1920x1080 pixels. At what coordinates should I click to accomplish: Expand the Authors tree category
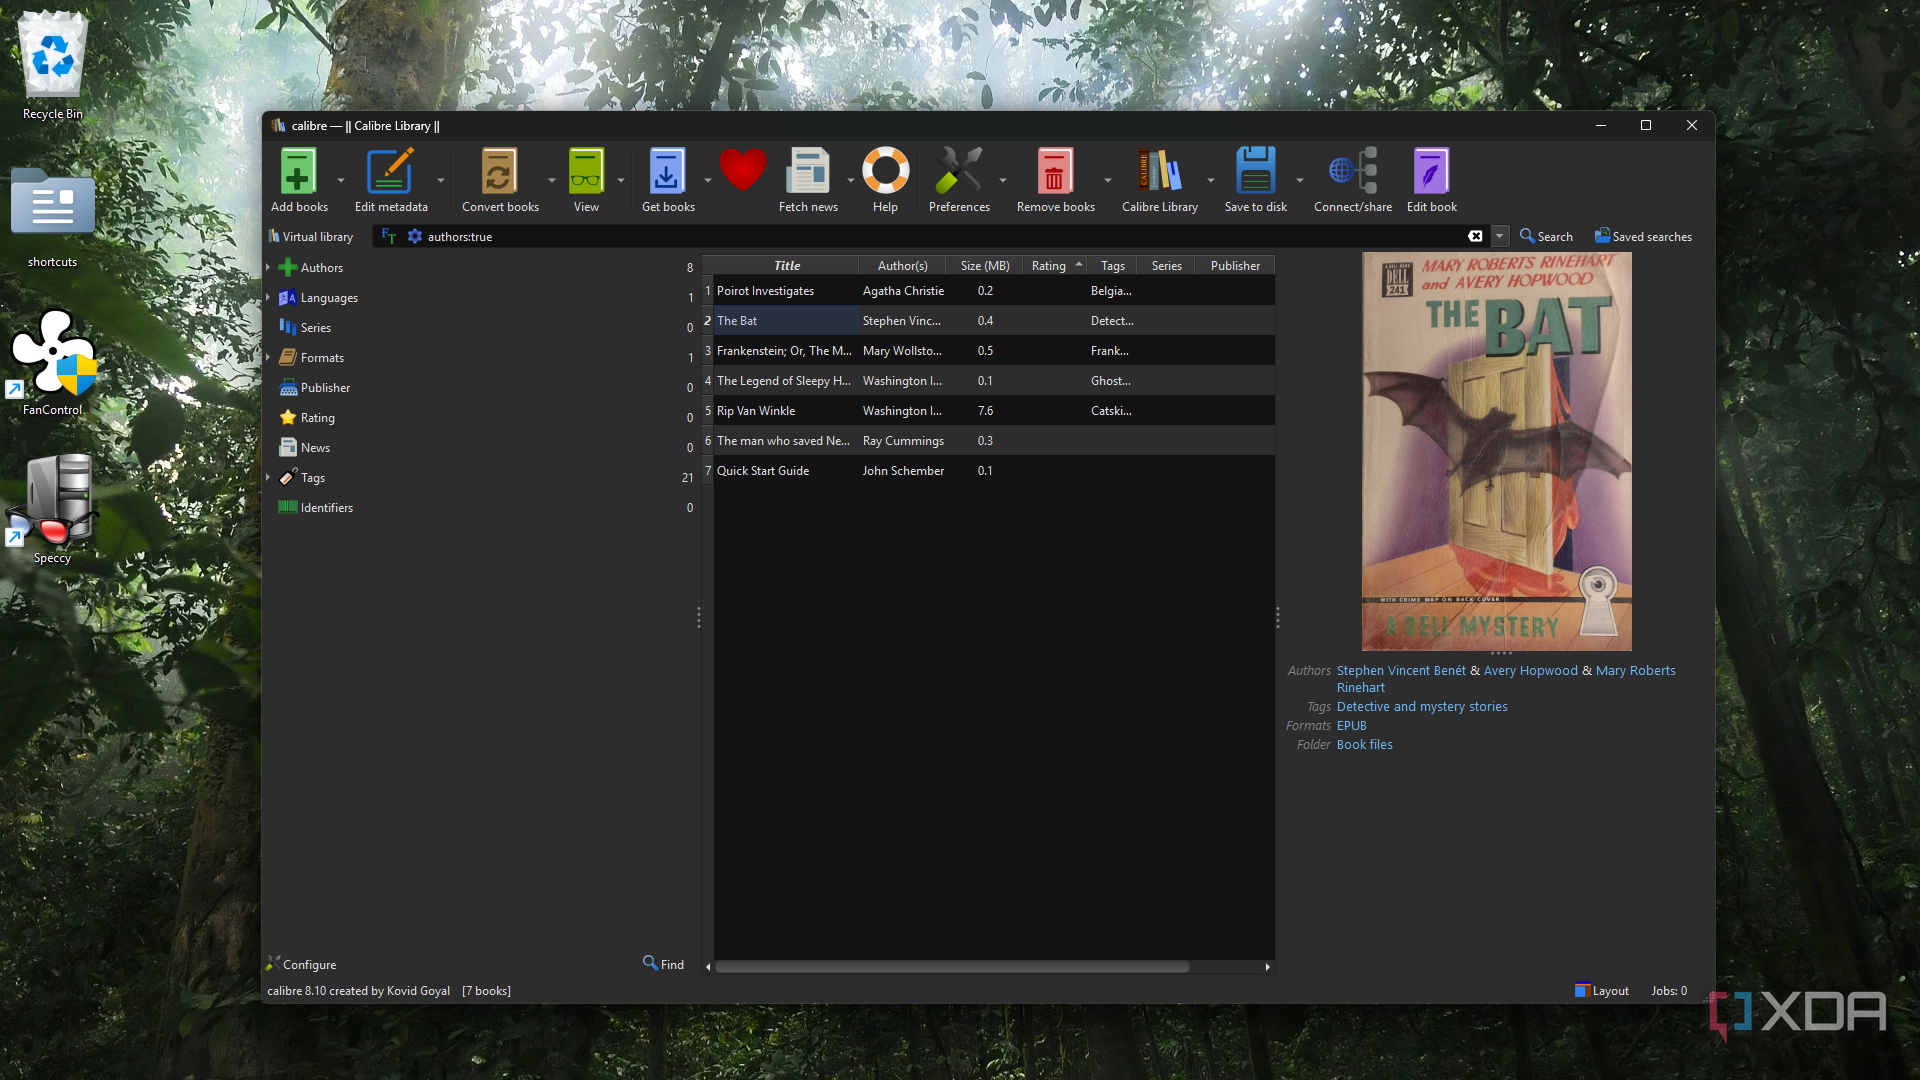(x=268, y=267)
